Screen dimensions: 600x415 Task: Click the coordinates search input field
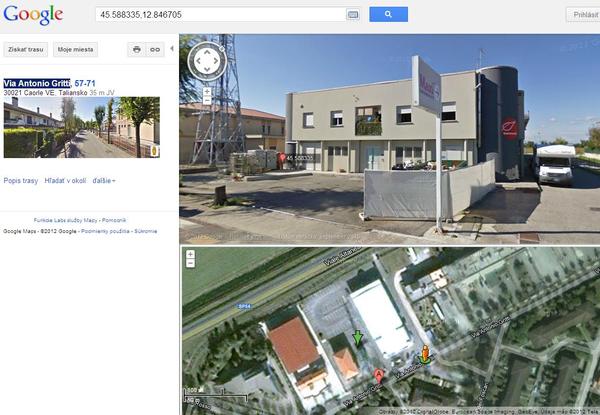(x=221, y=15)
